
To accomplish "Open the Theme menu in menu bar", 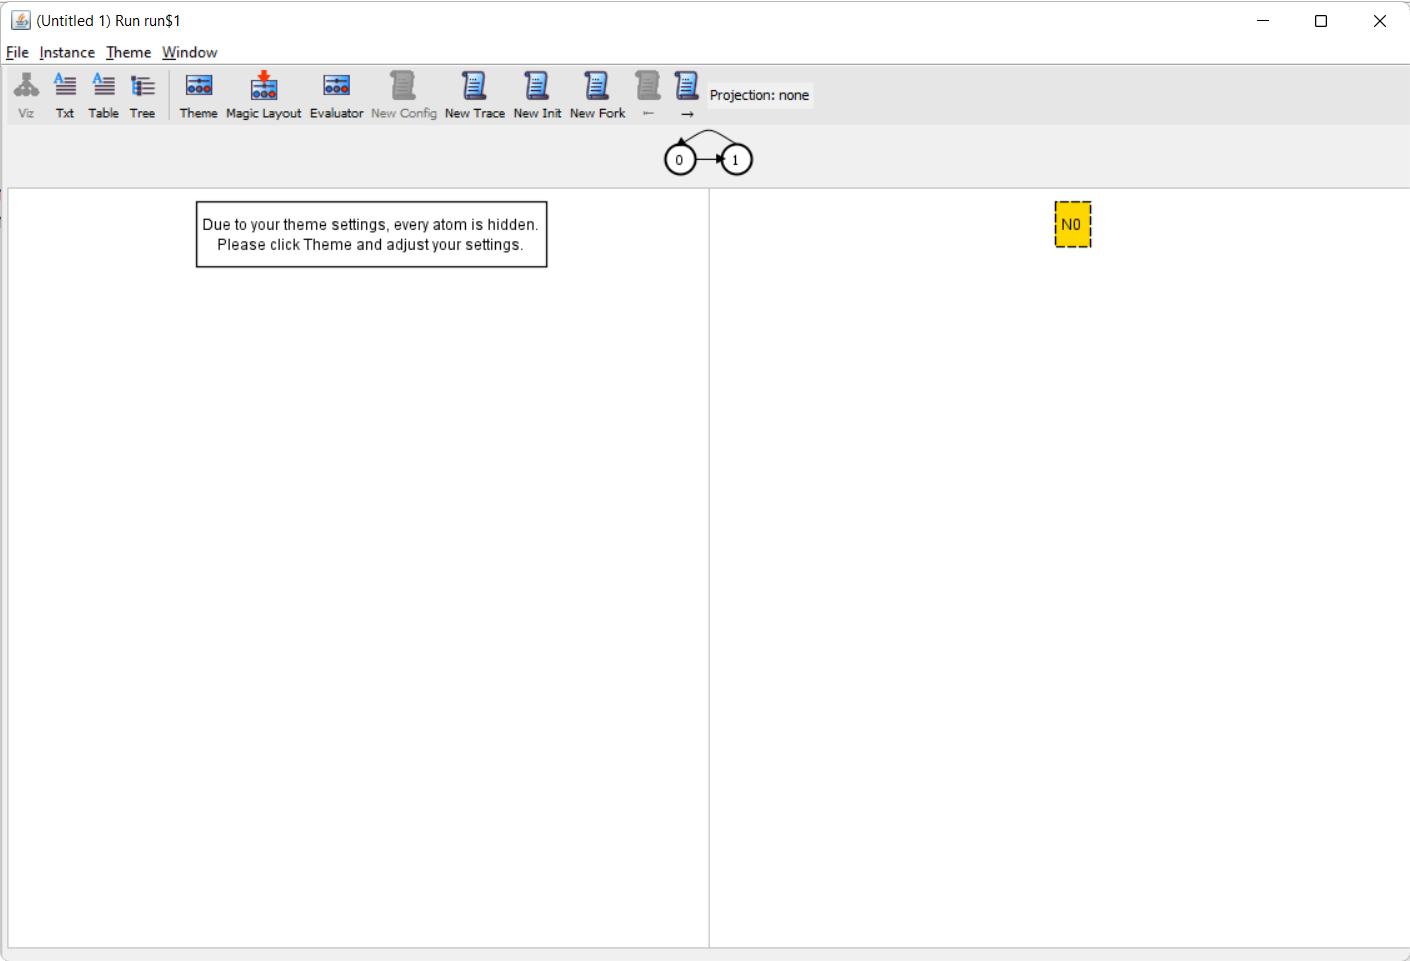I will tap(129, 53).
